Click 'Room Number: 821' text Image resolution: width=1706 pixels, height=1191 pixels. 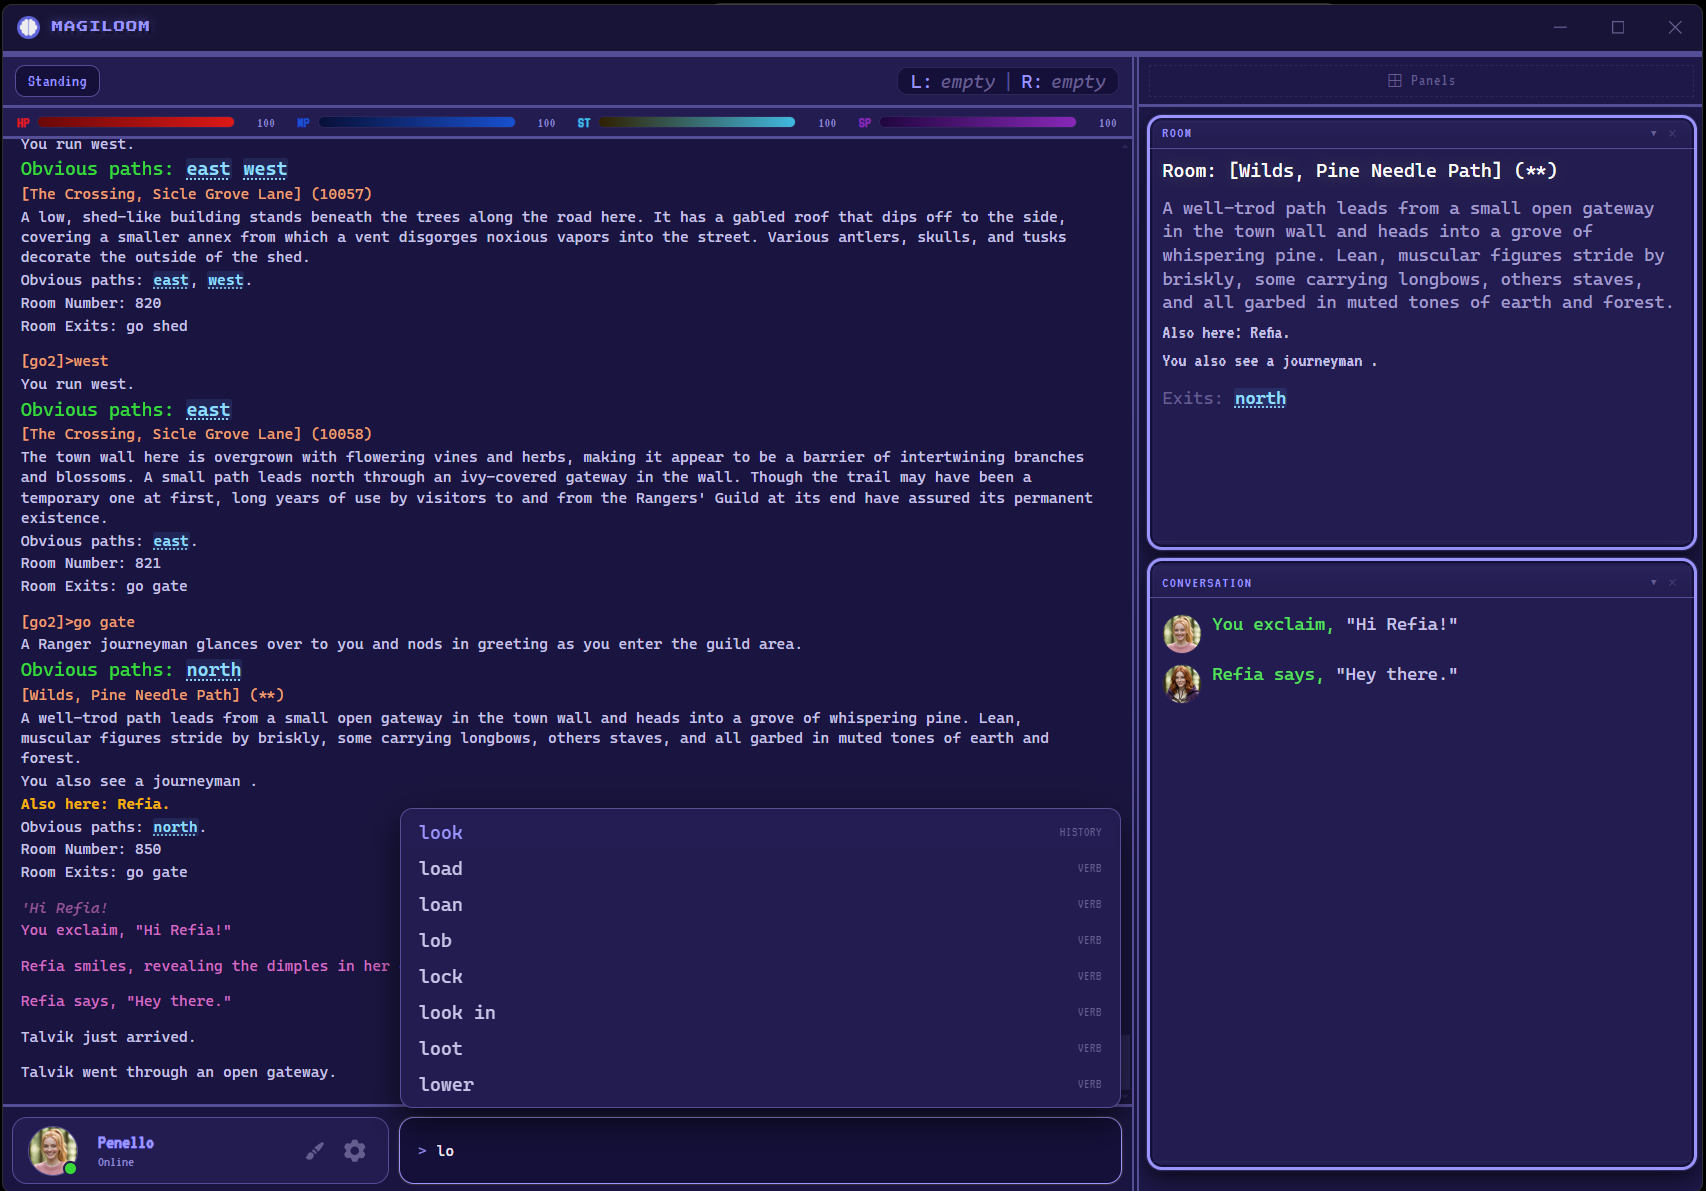pyautogui.click(x=91, y=563)
